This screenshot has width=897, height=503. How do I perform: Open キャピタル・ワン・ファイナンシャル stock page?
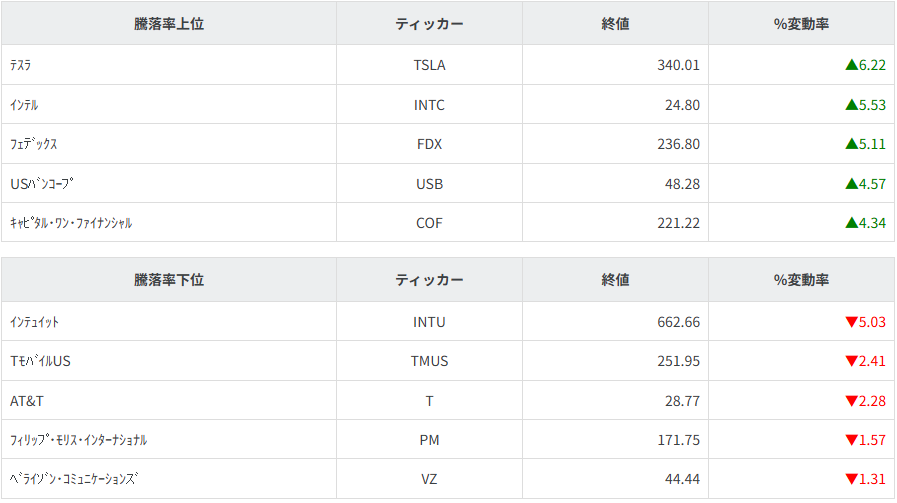70,223
